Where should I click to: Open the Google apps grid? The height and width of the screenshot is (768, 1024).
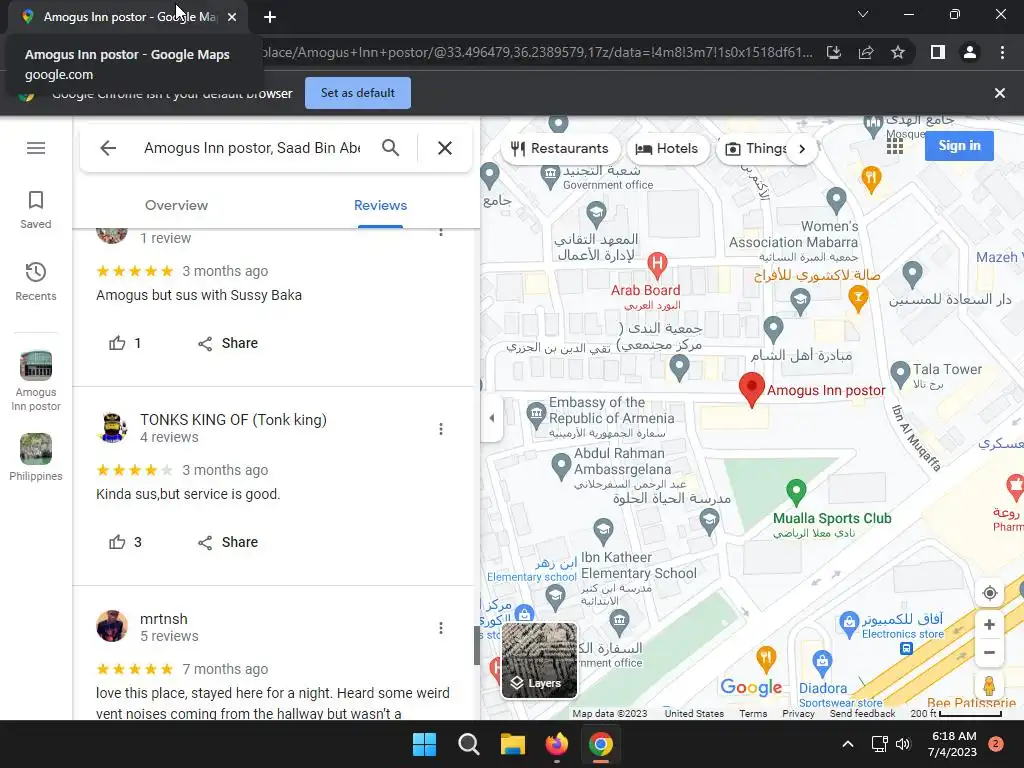[895, 146]
